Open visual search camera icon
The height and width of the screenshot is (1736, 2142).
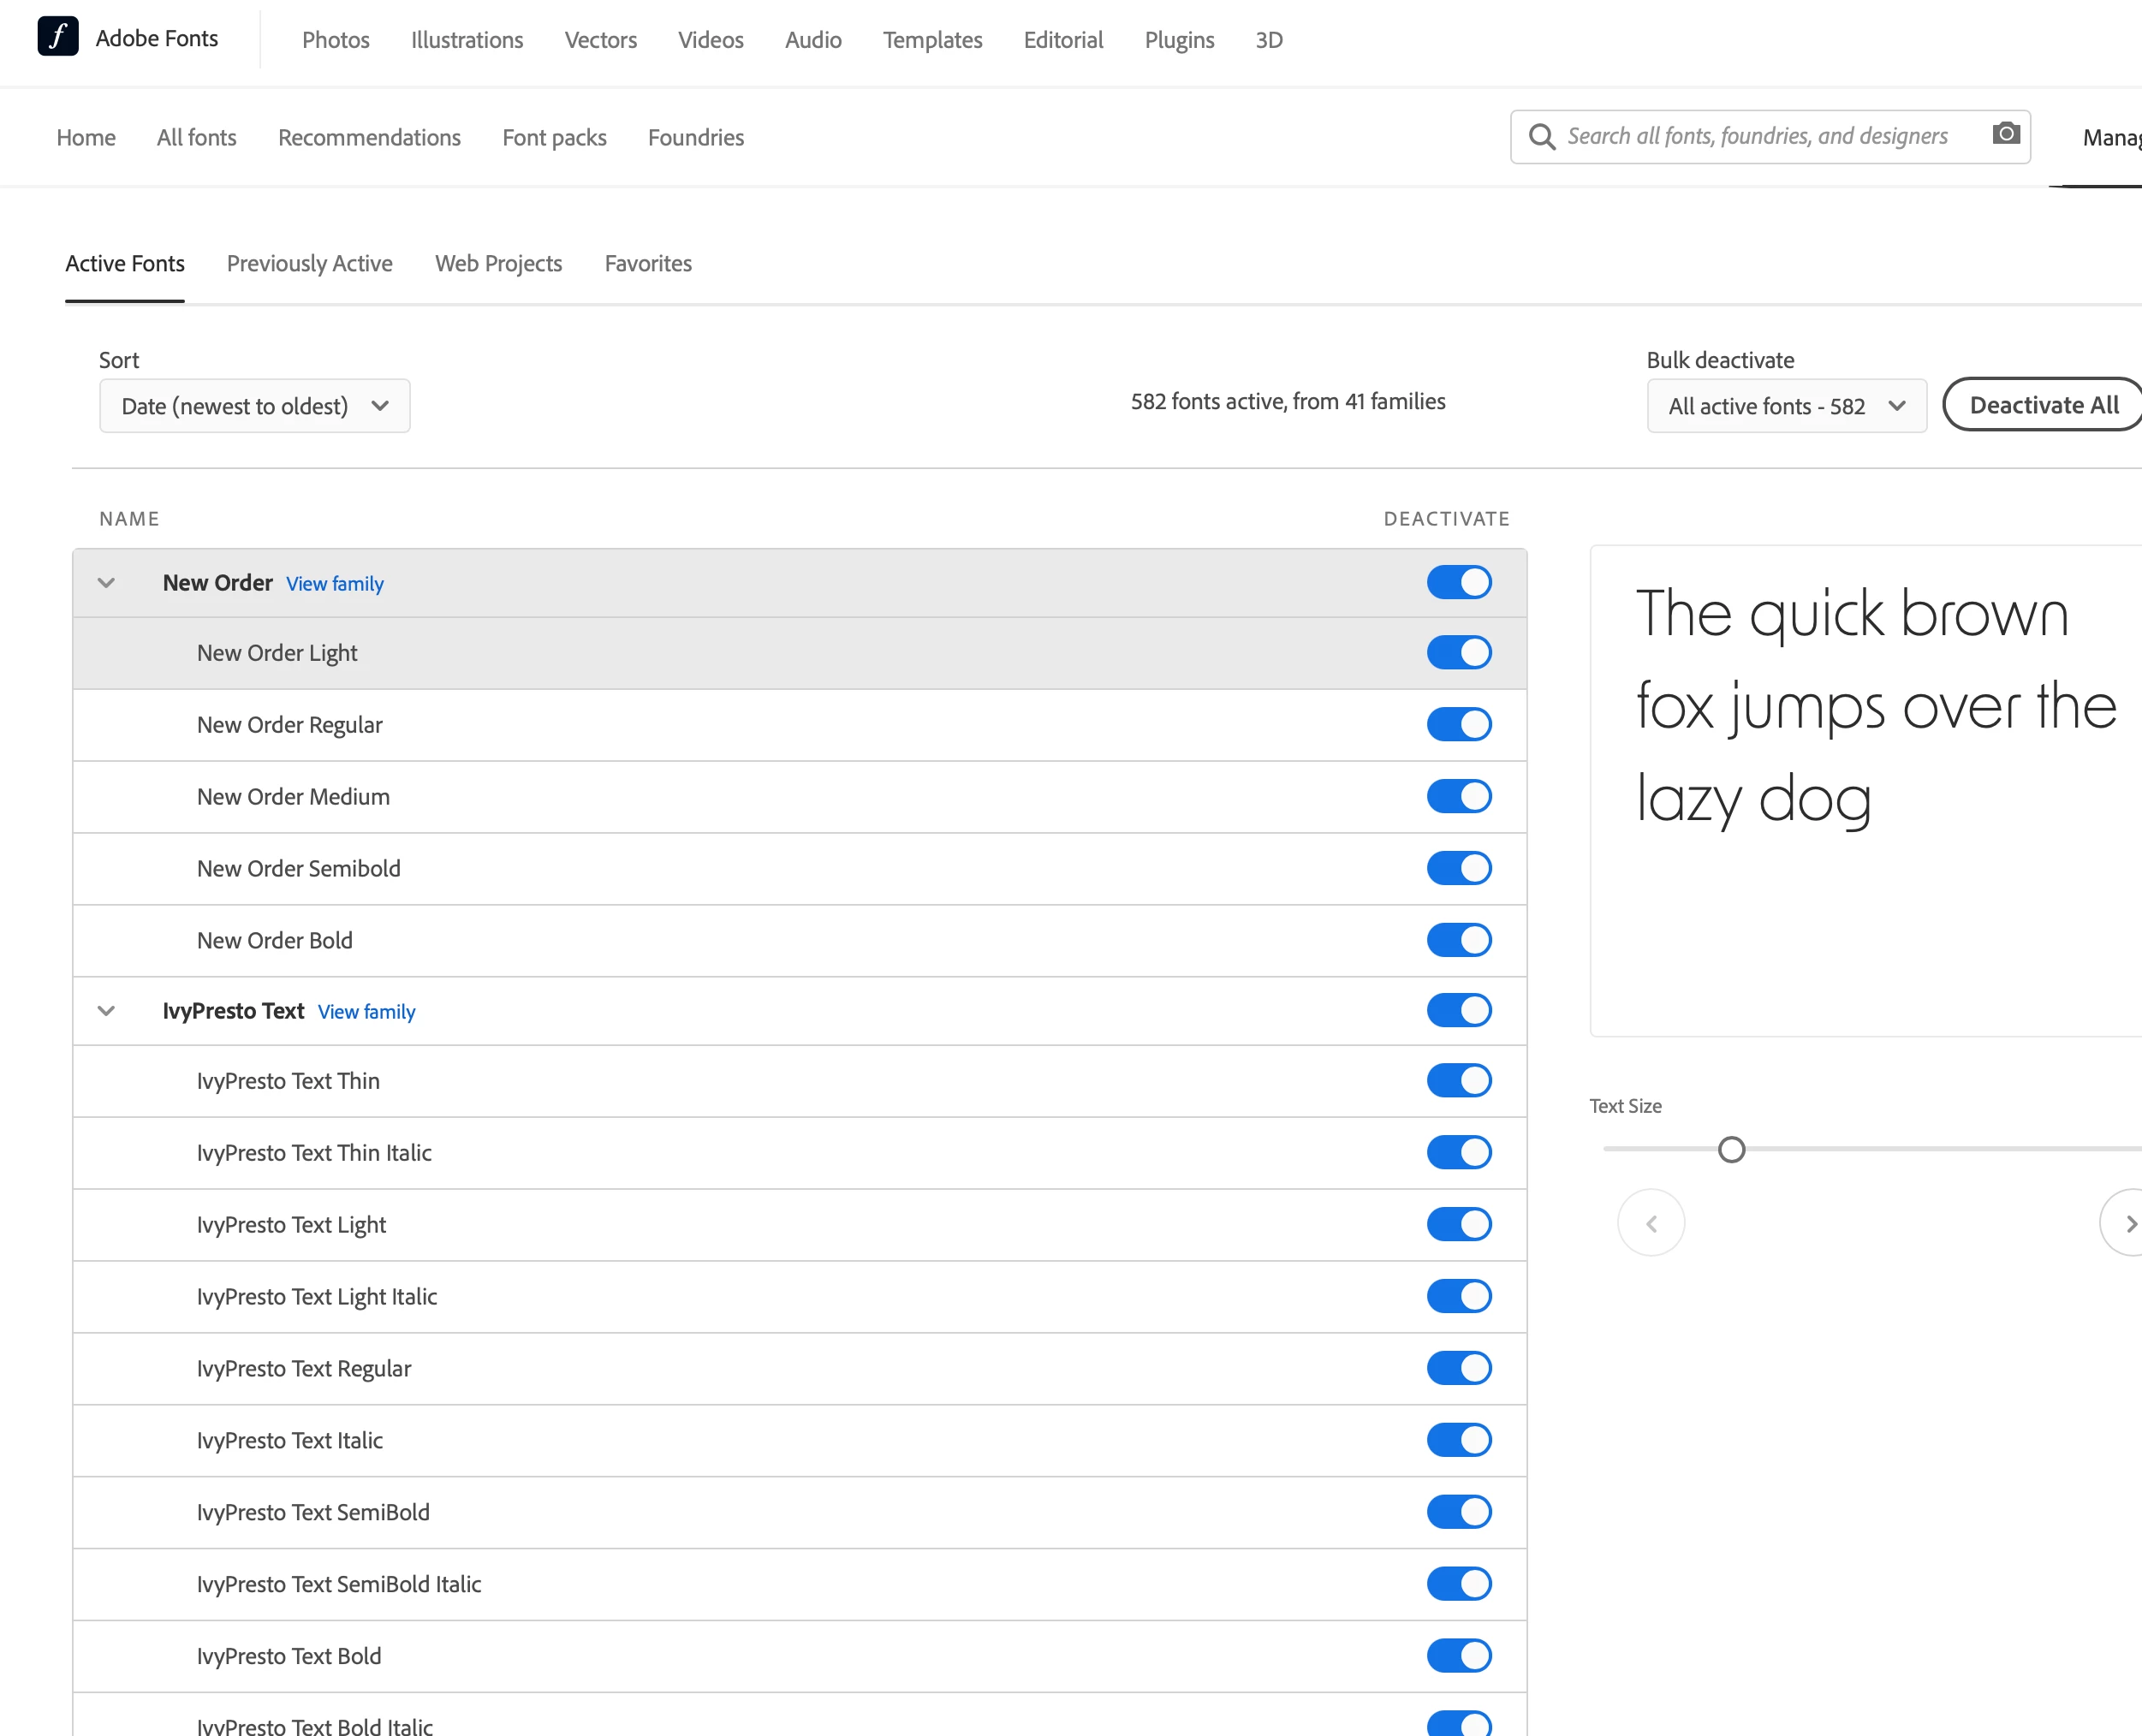click(x=2005, y=134)
